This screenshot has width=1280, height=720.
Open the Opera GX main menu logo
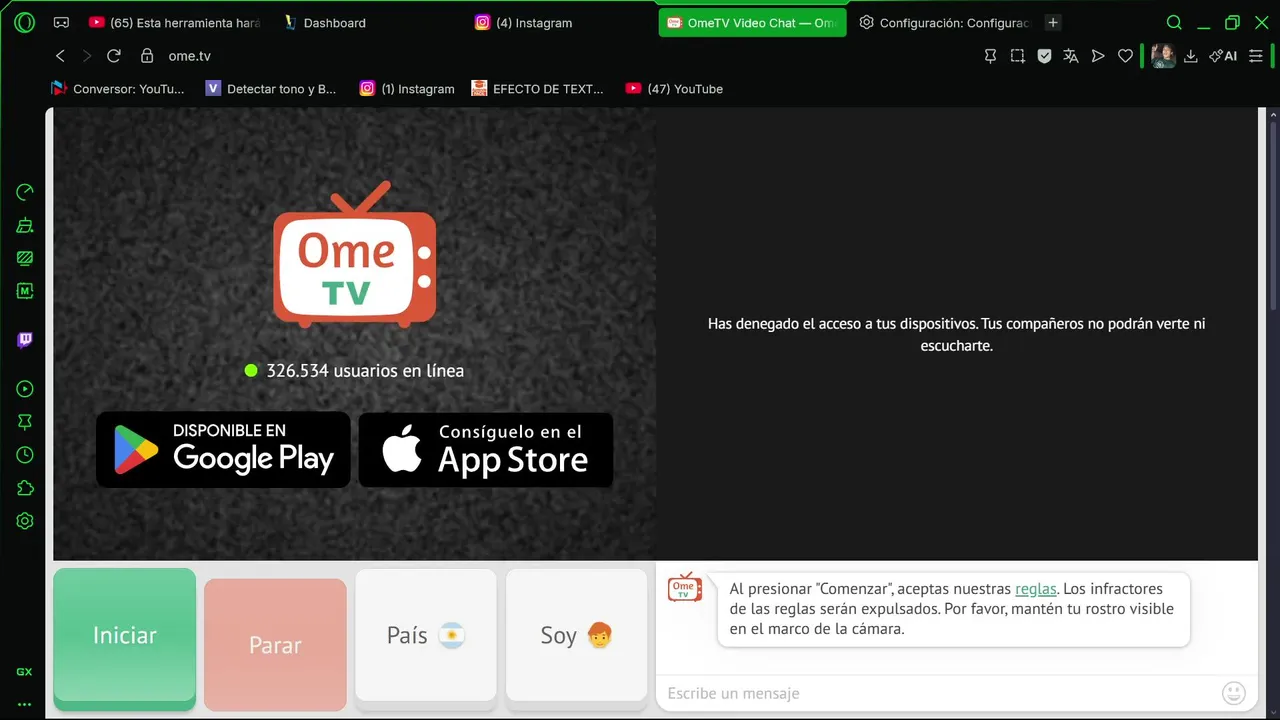point(25,22)
